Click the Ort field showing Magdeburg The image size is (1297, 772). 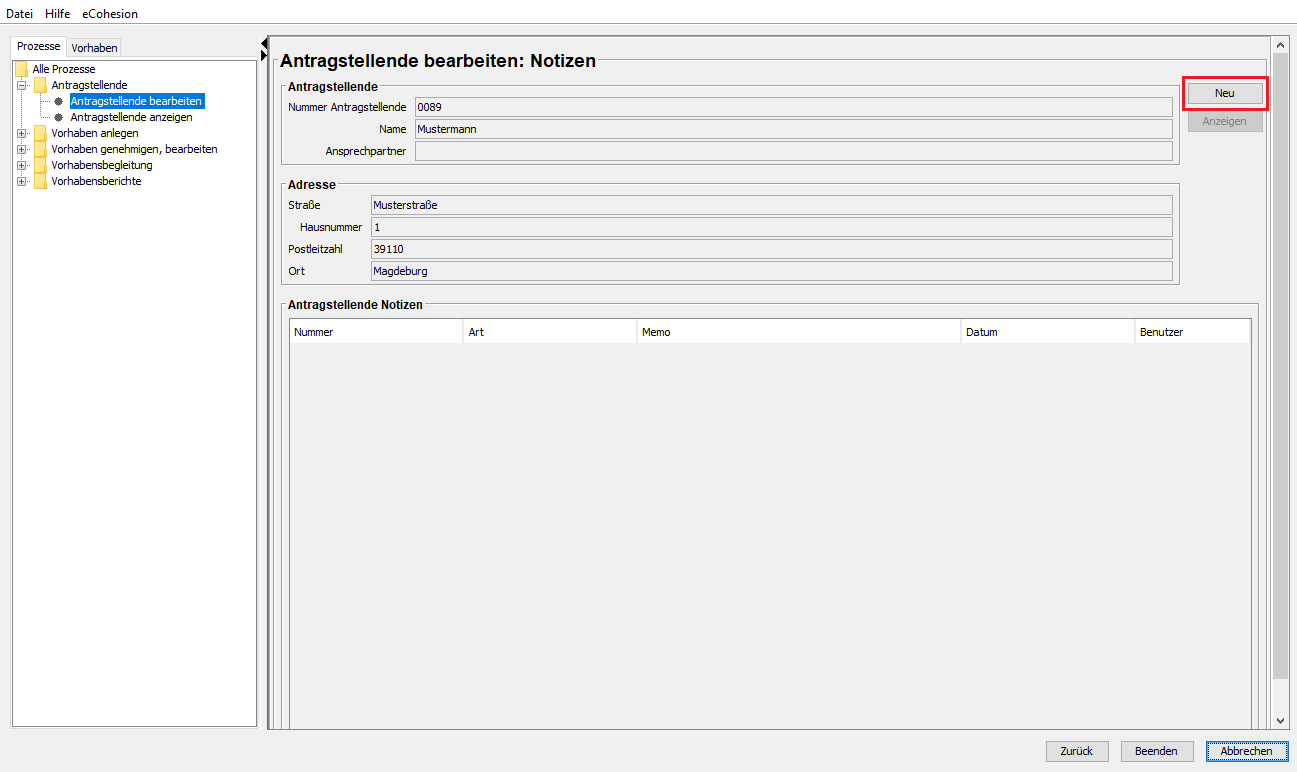pyautogui.click(x=771, y=271)
